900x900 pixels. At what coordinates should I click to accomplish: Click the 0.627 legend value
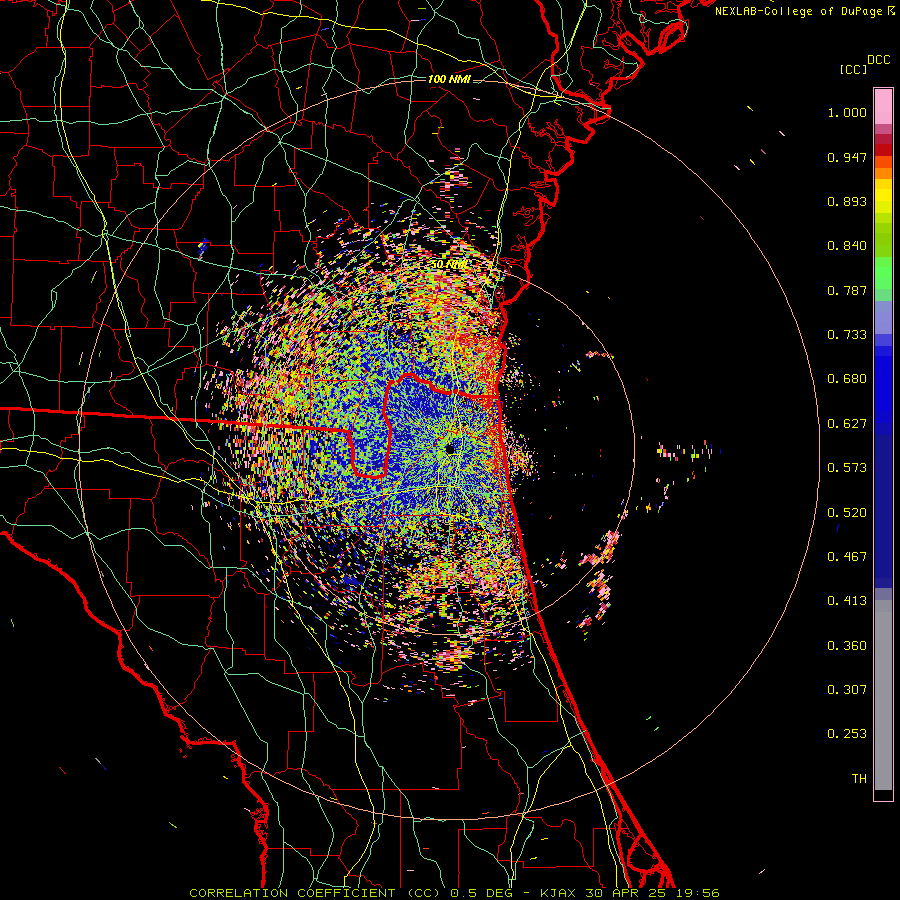847,424
